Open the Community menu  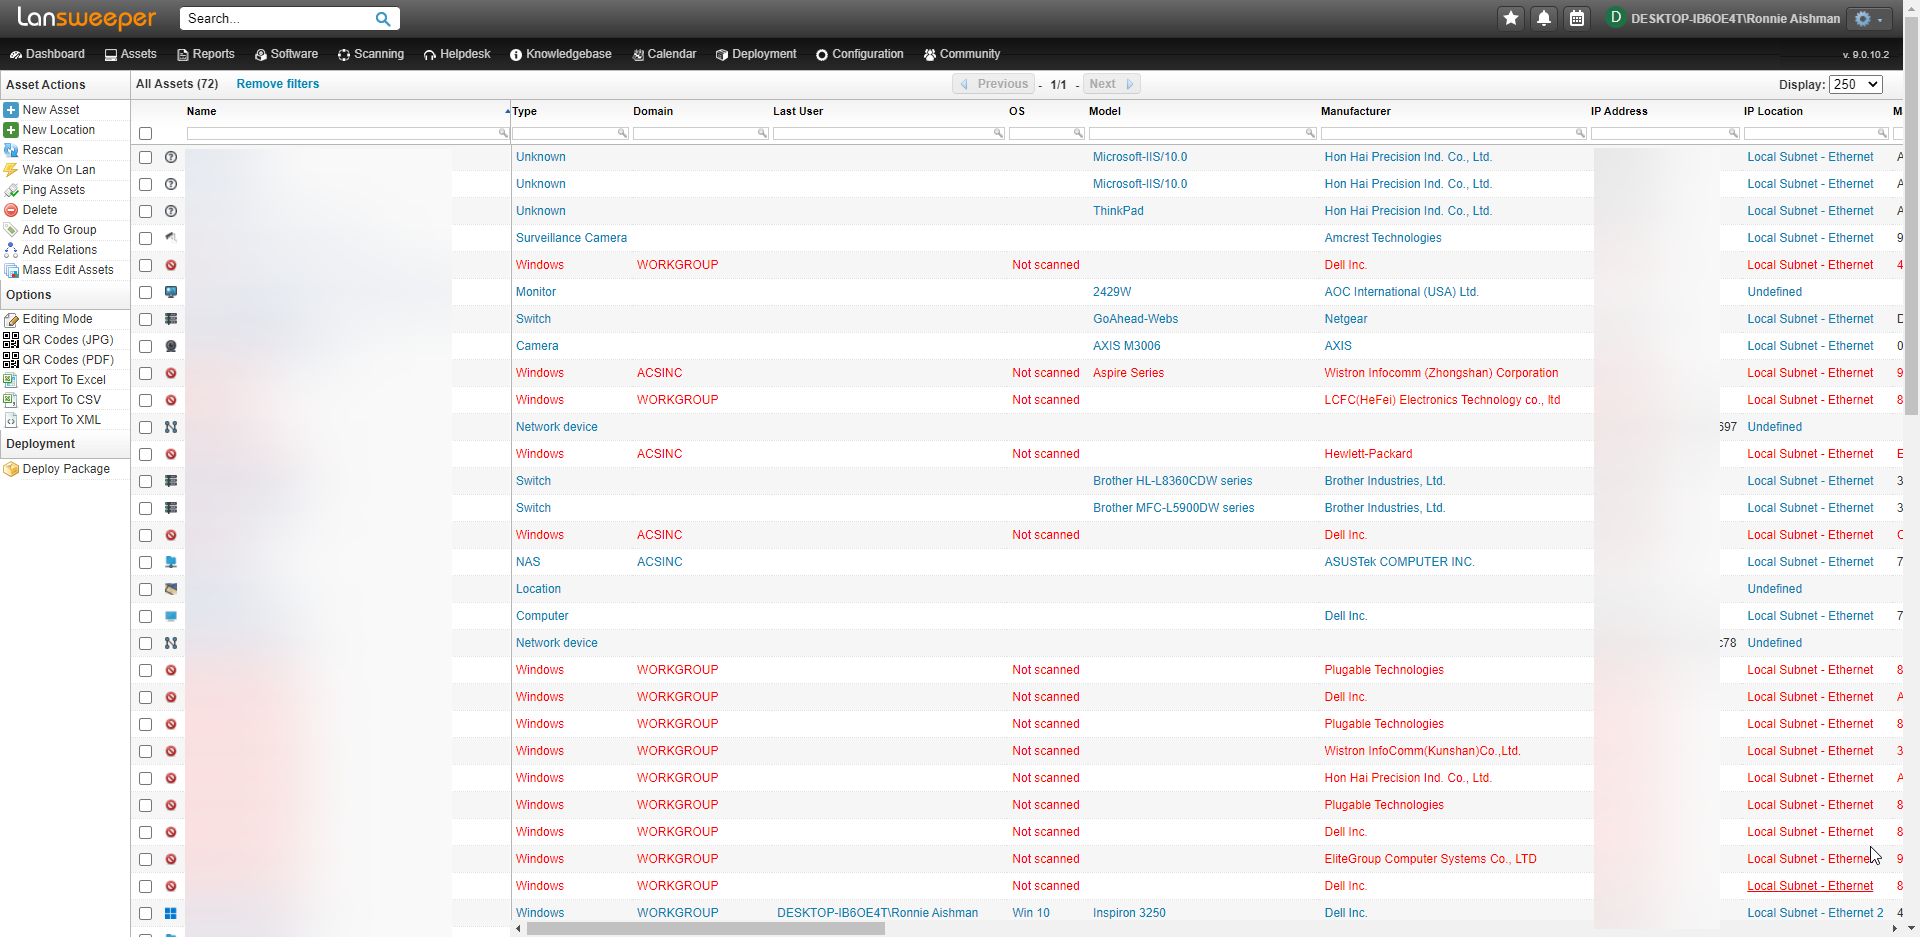click(x=961, y=54)
